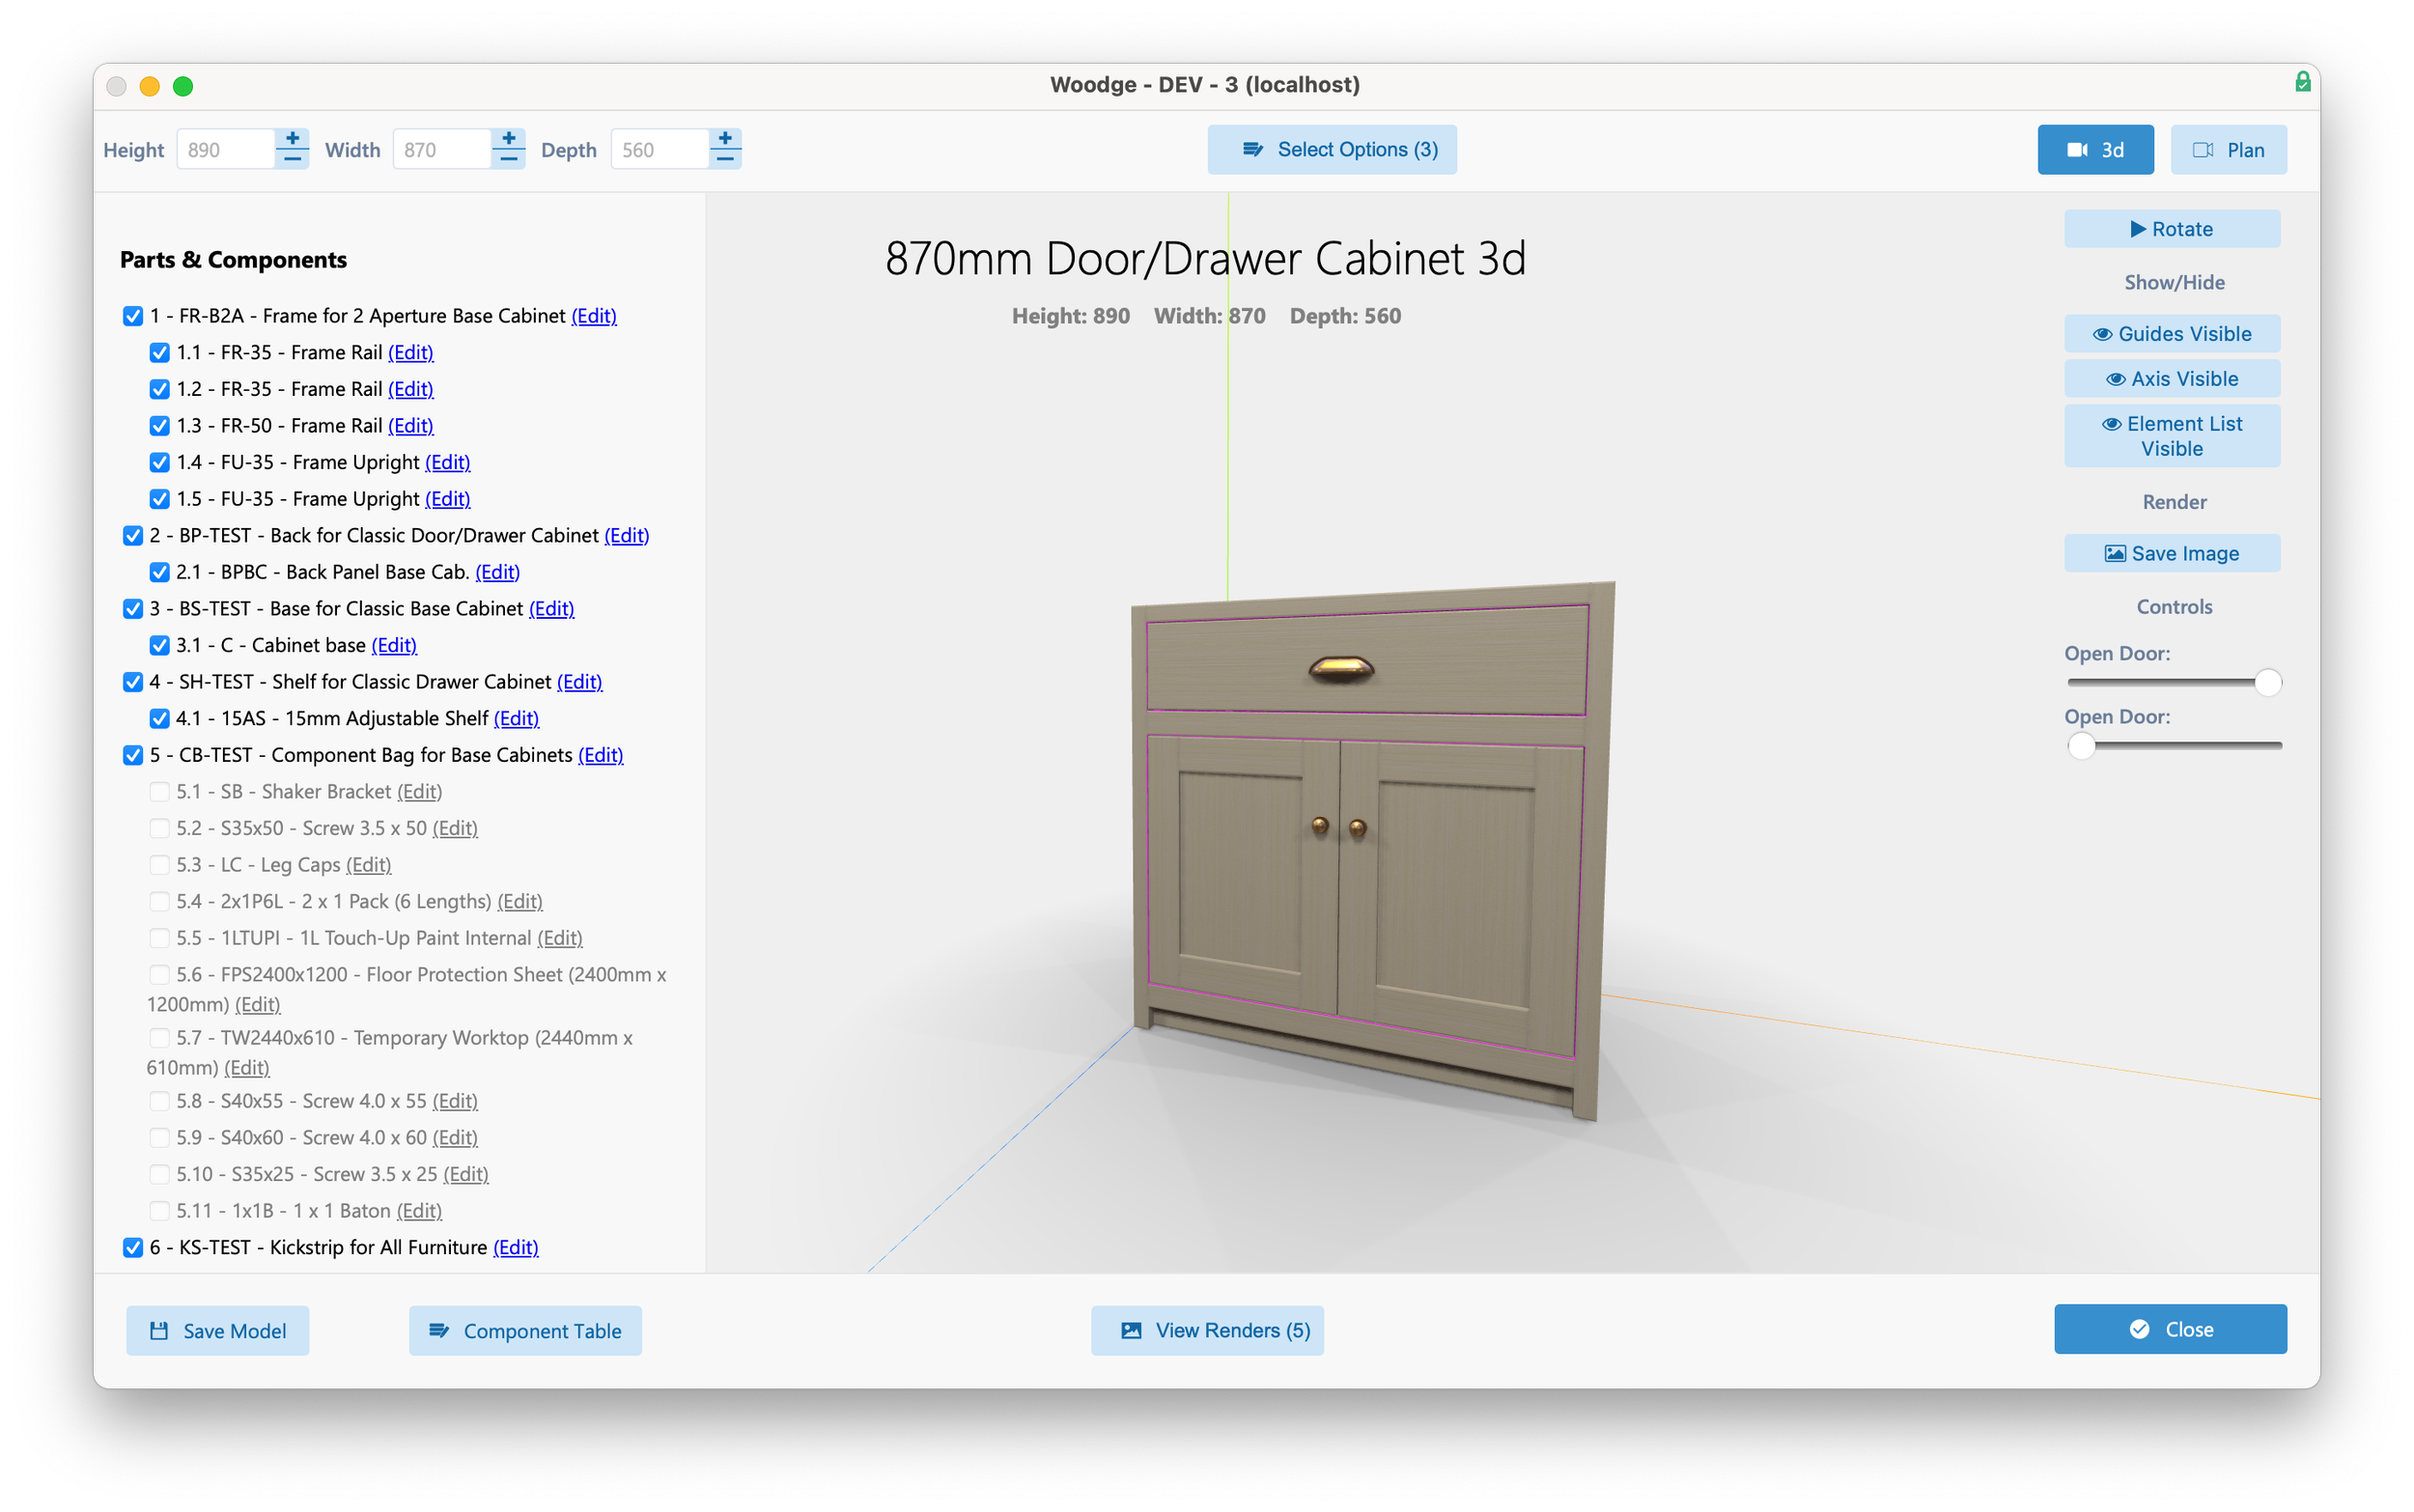This screenshot has height=1512, width=2414.
Task: Start rotation with the Rotate play button
Action: coord(2171,229)
